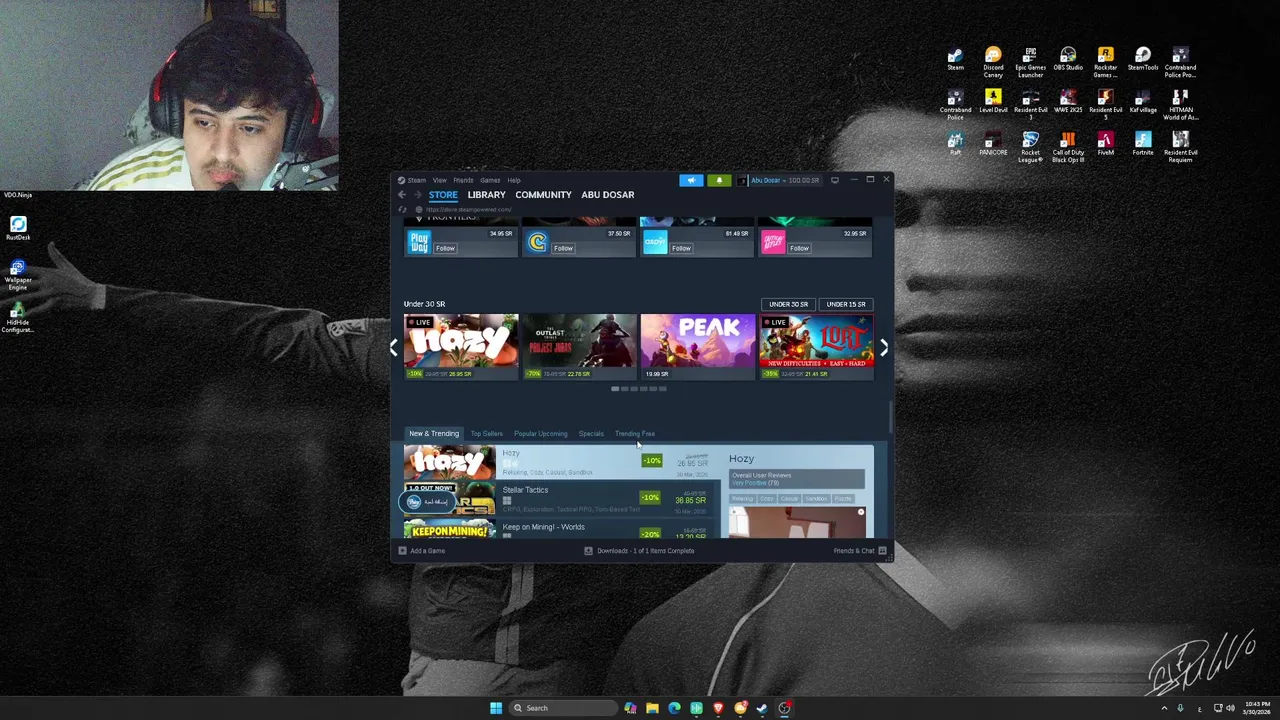1280x720 pixels.
Task: Open the SteamTools desktop icon
Action: pos(1143,59)
